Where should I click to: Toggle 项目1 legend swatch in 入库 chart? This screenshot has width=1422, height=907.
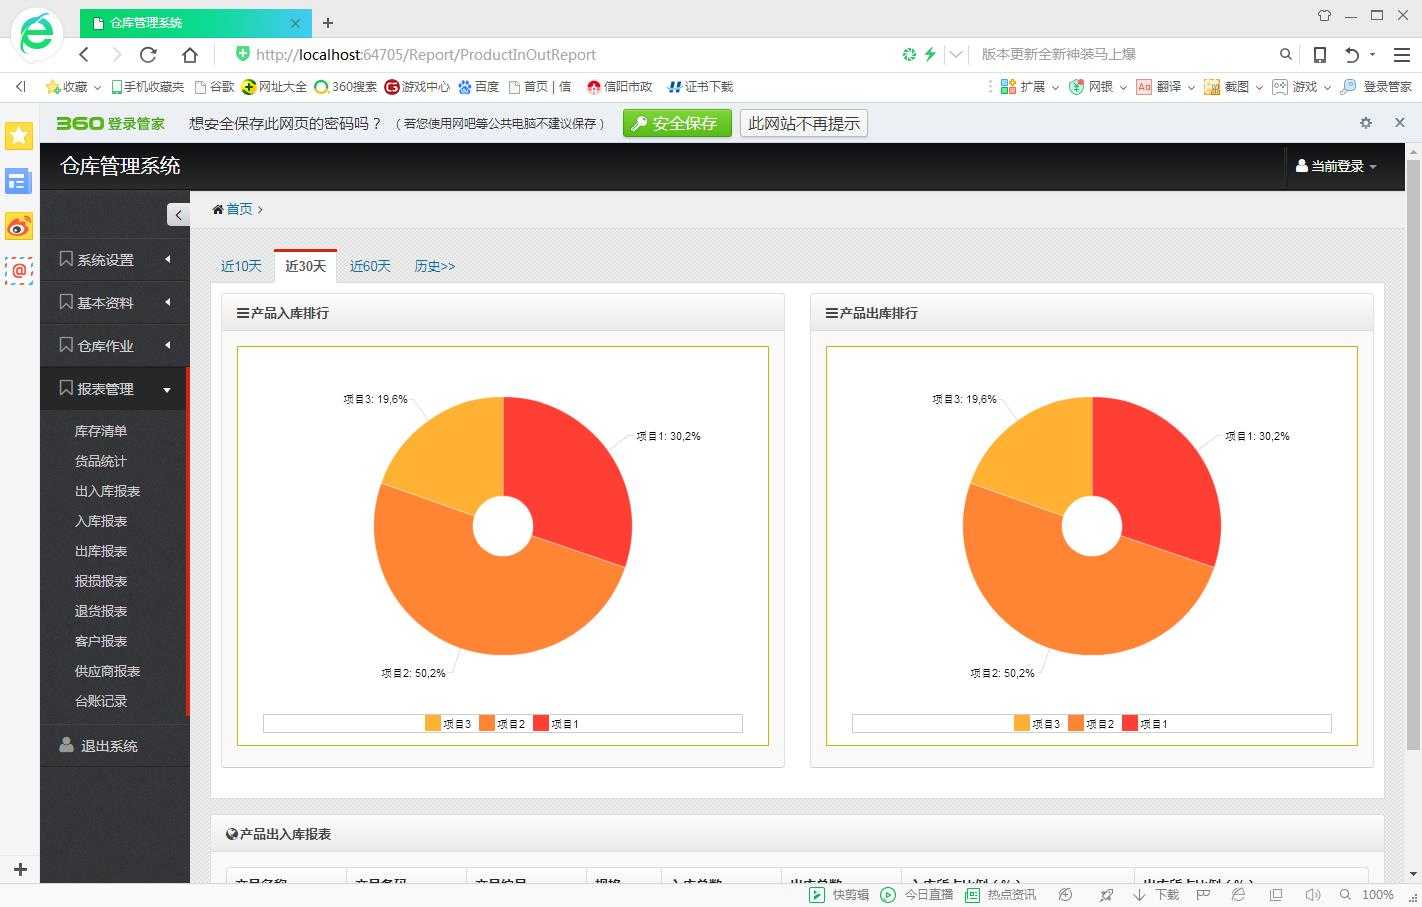click(x=541, y=723)
